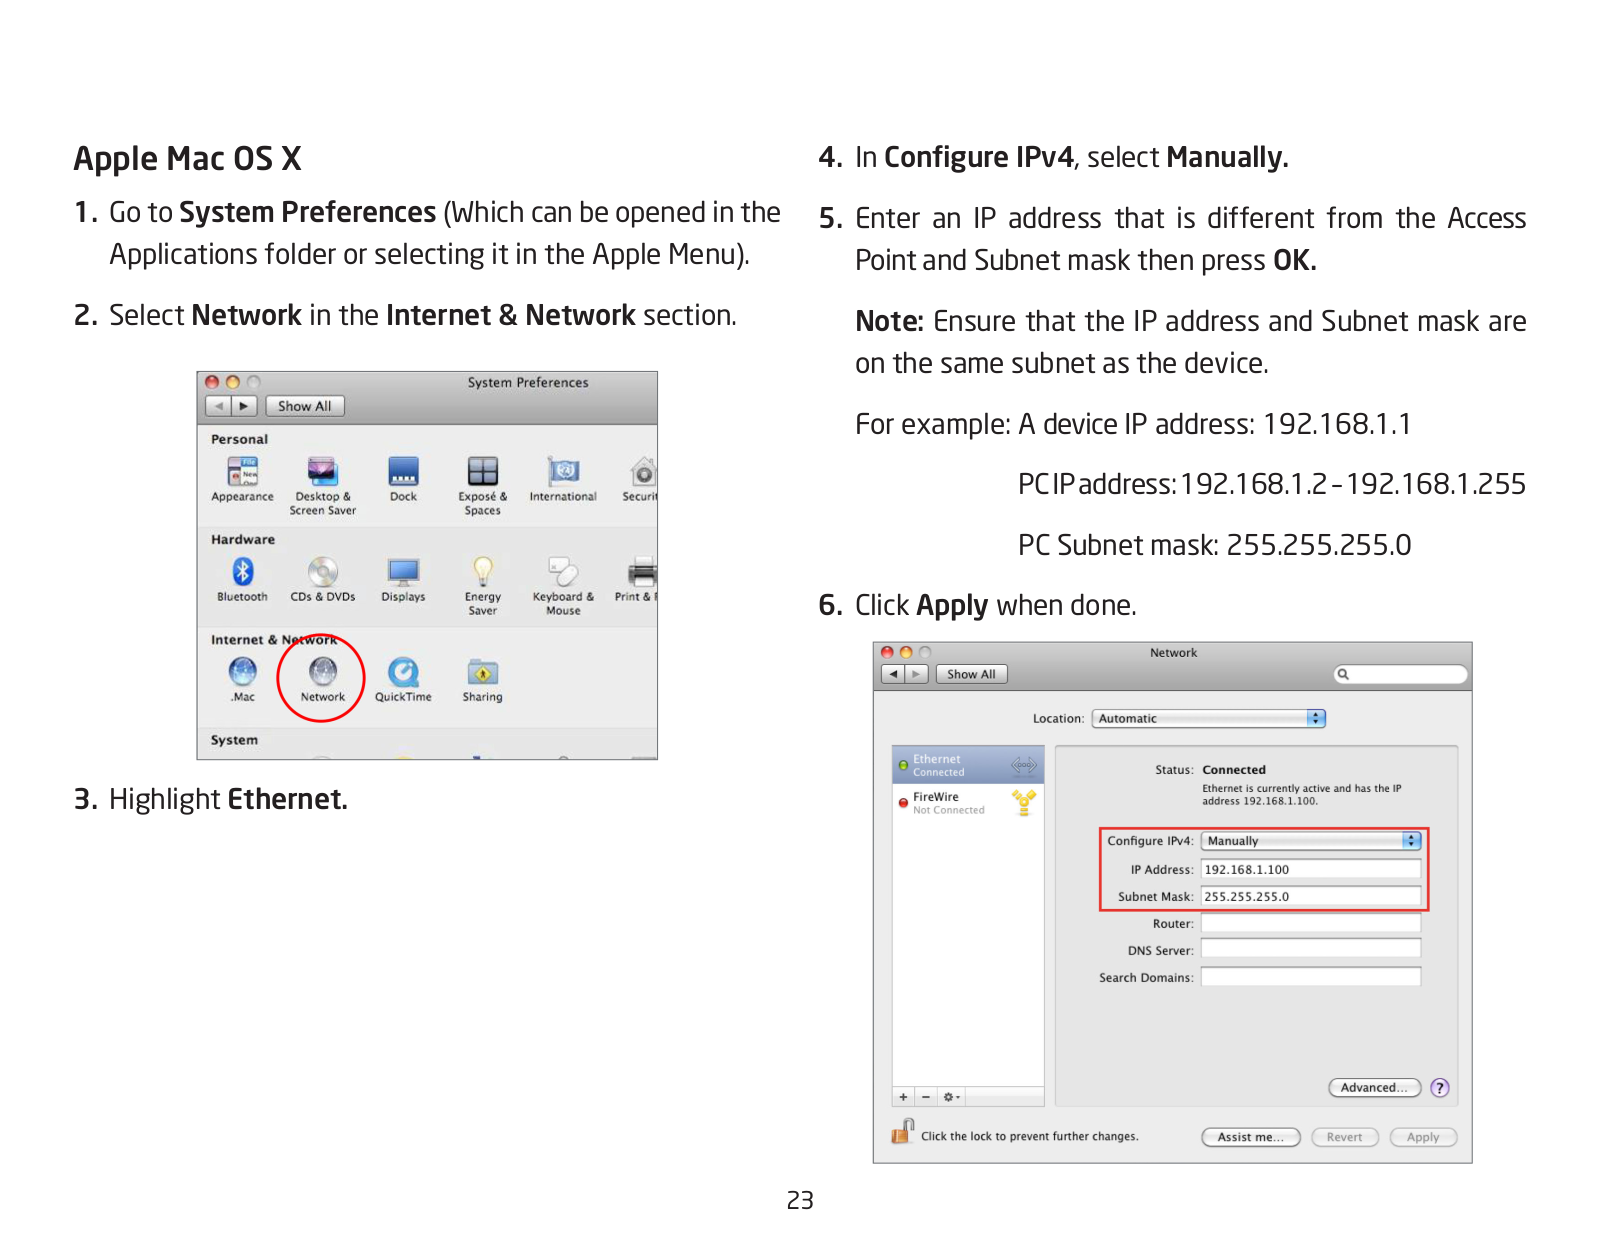Open Appearance in System Preferences

[x=242, y=479]
